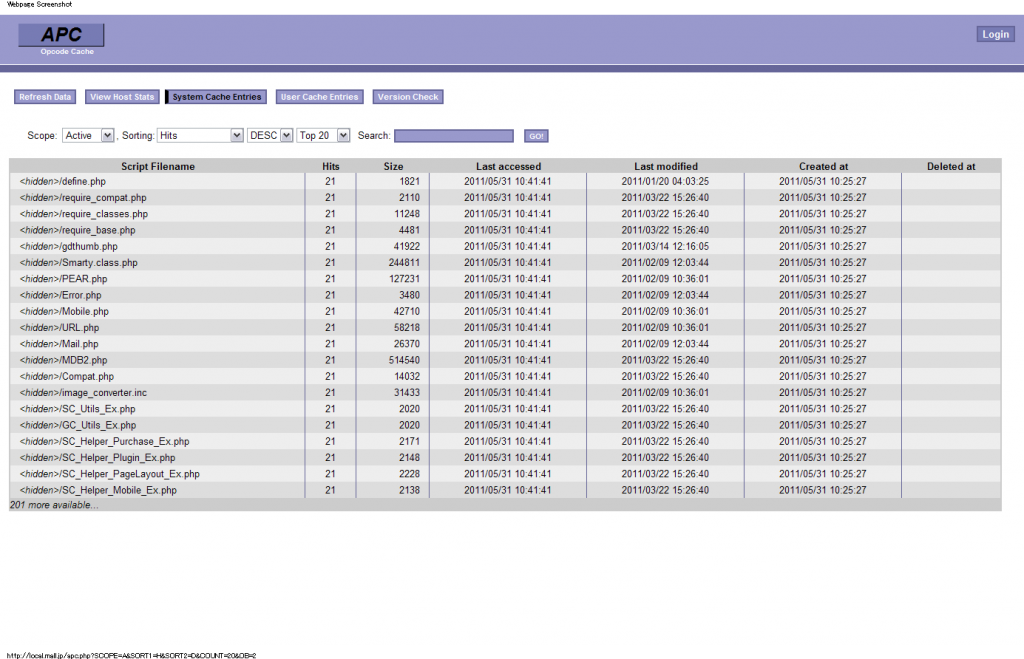
Task: Click size value 14032 for Compat.php
Action: point(406,377)
